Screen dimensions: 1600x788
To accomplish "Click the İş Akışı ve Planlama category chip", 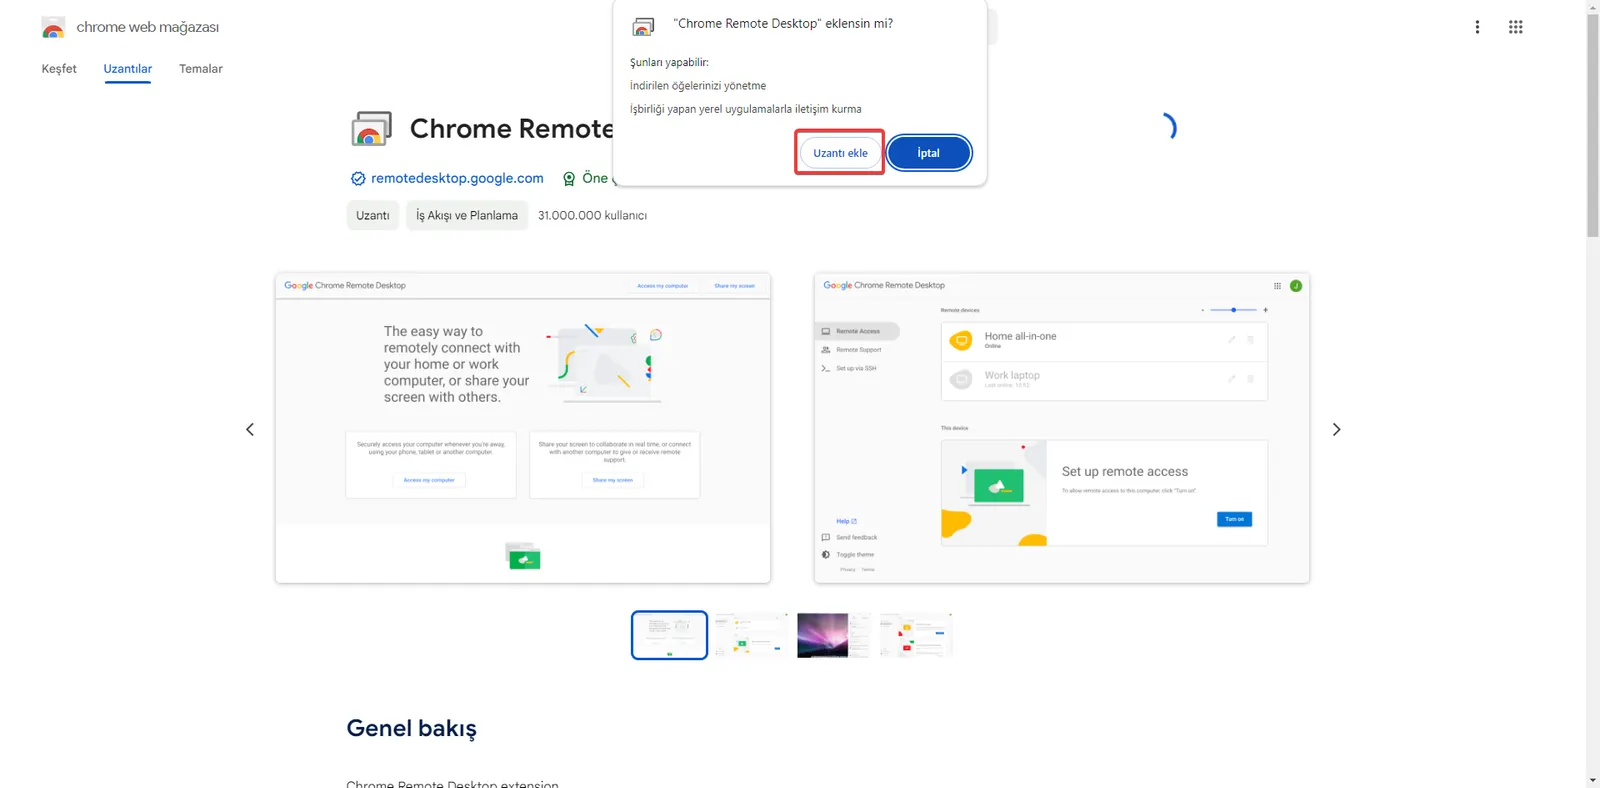I will click(x=467, y=215).
